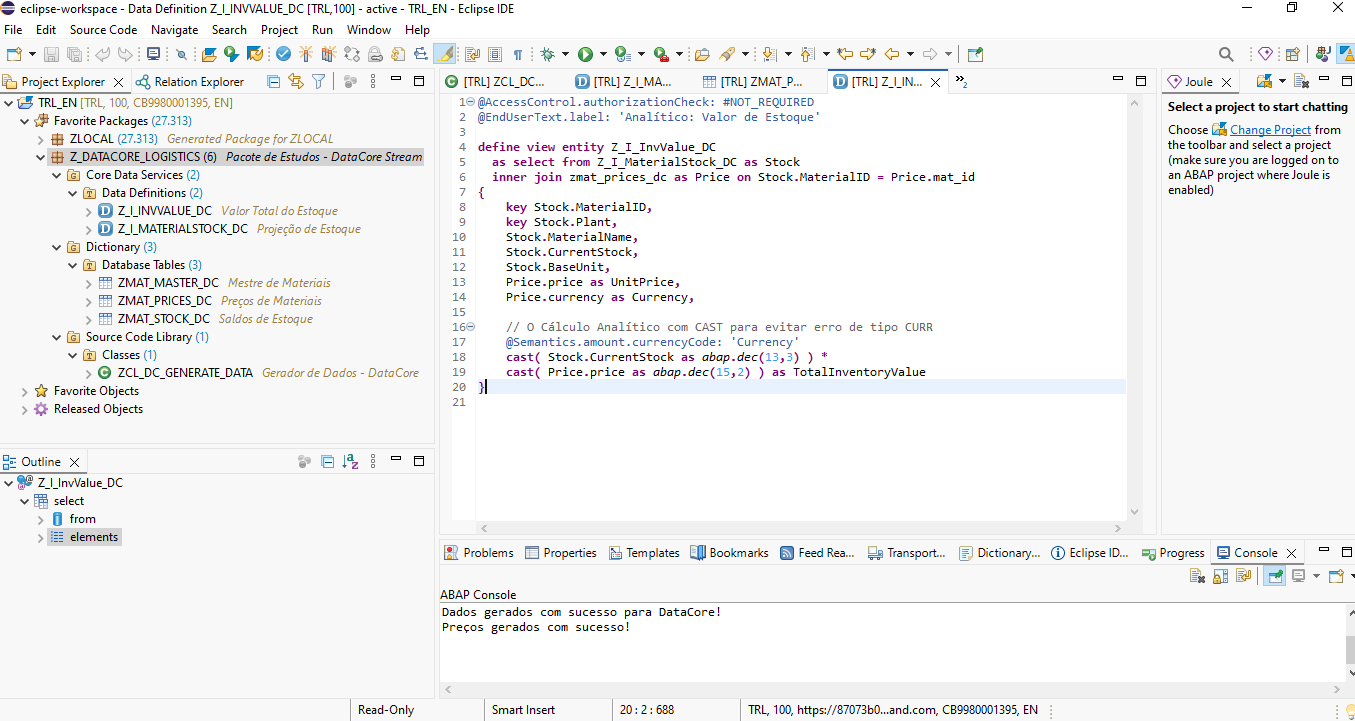
Task: Show hidden editor tabs overflow list
Action: [x=961, y=82]
